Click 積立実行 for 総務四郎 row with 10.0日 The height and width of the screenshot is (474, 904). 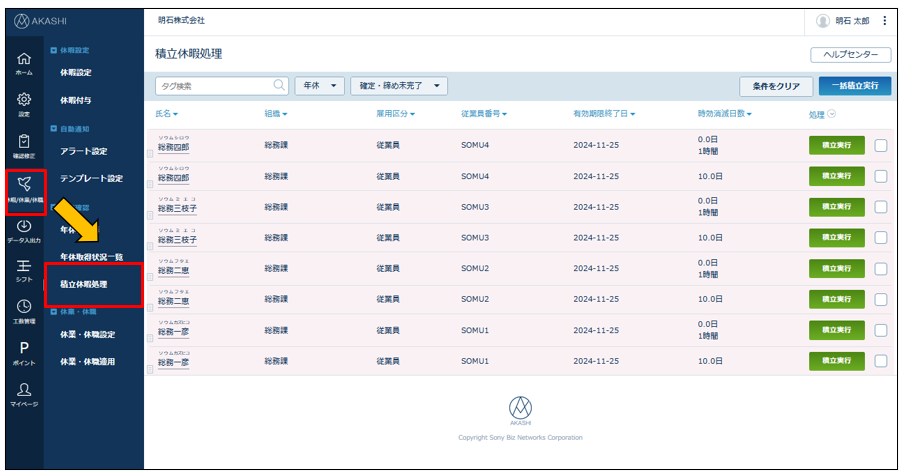tap(837, 176)
